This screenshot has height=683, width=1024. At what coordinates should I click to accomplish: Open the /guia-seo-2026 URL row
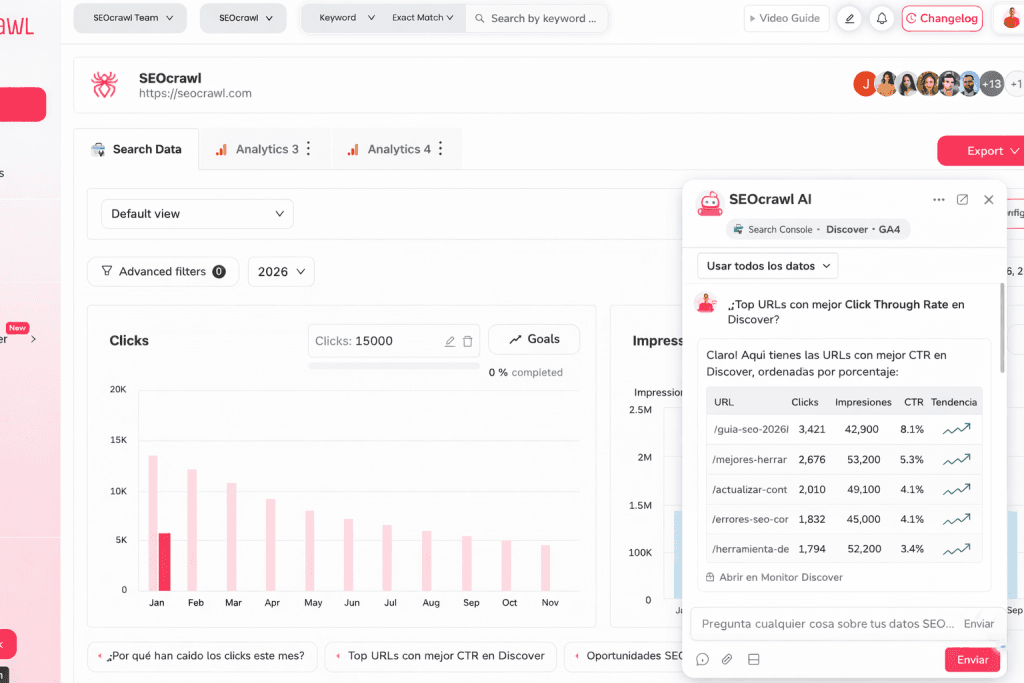(844, 430)
